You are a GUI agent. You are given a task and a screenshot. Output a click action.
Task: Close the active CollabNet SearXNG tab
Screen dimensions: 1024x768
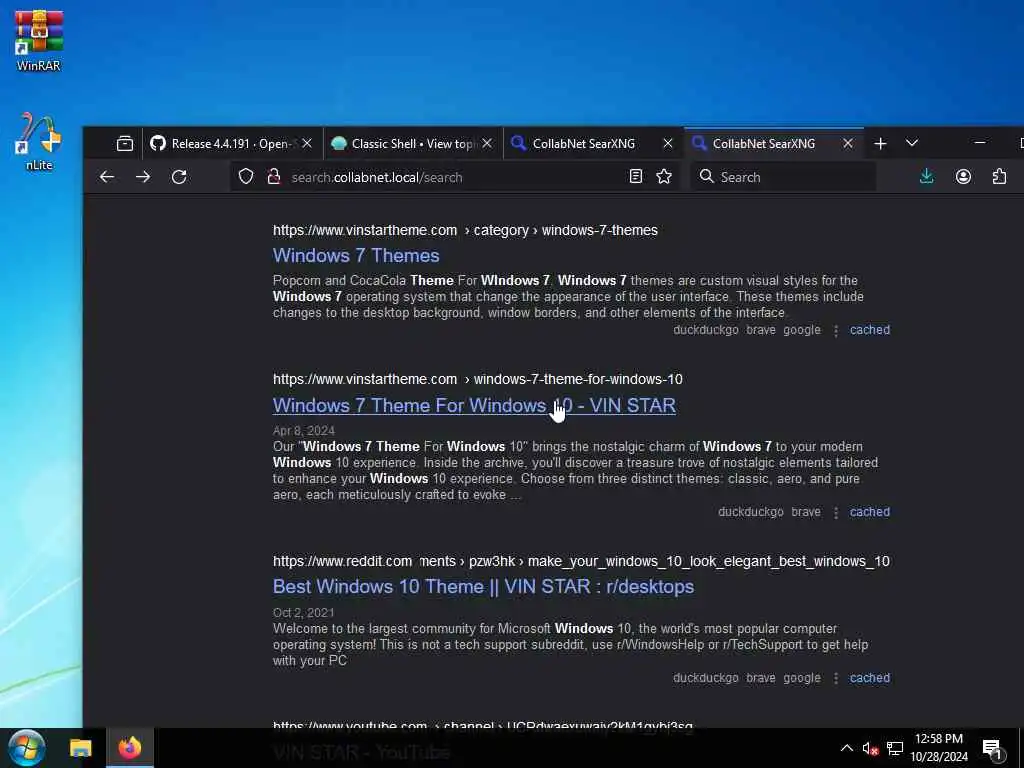848,144
